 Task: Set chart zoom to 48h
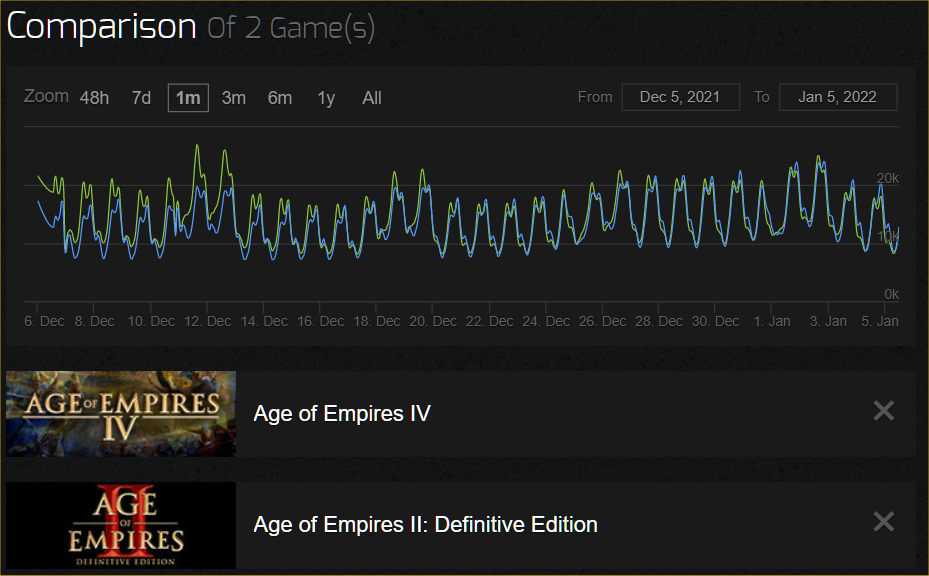tap(94, 98)
